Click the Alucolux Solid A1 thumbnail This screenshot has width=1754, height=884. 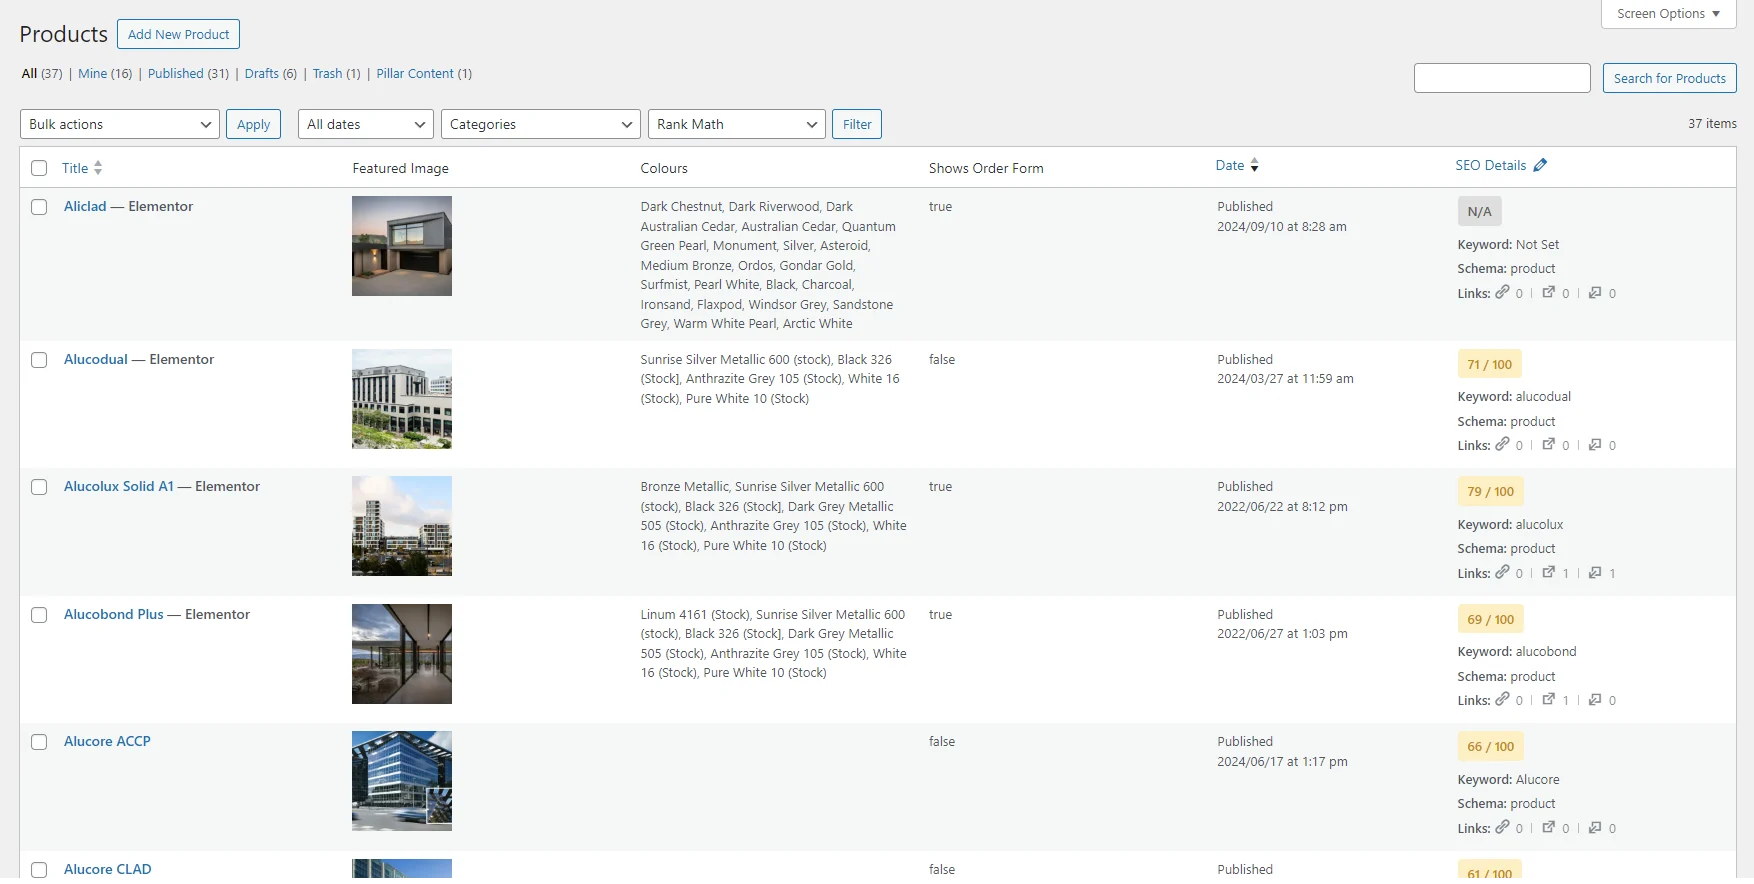click(402, 526)
